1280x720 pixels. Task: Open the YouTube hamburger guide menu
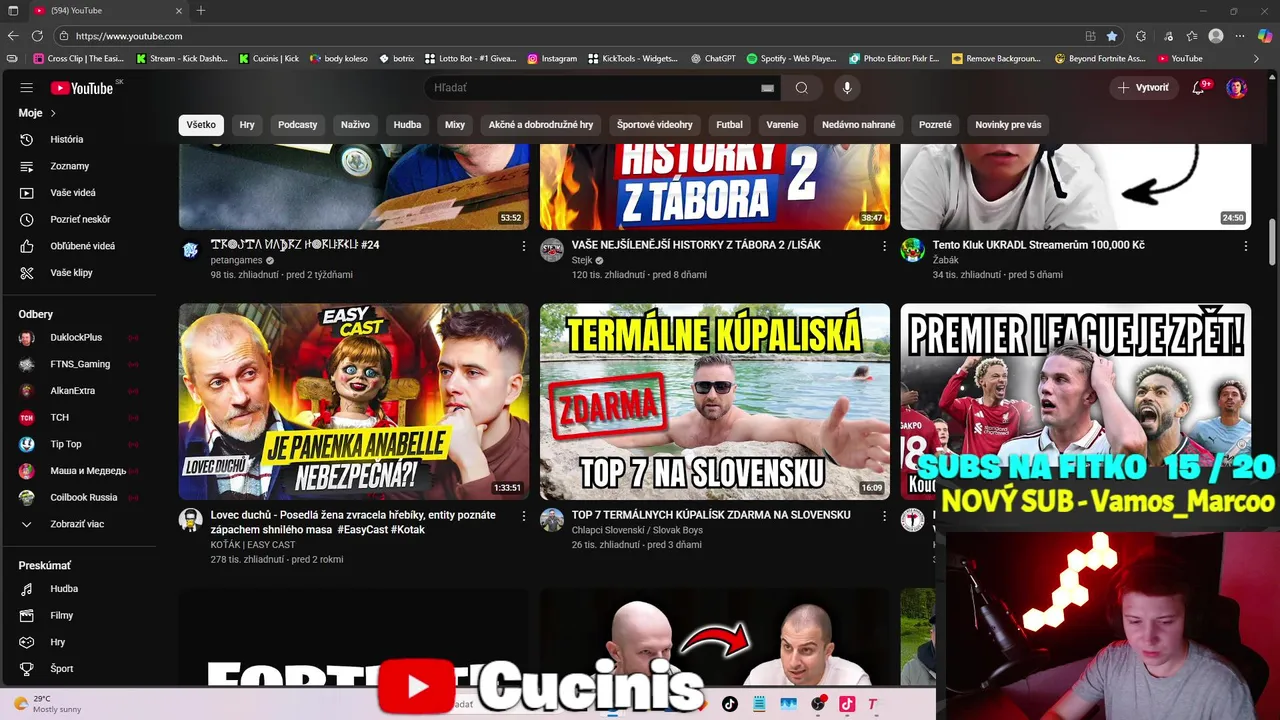point(27,88)
